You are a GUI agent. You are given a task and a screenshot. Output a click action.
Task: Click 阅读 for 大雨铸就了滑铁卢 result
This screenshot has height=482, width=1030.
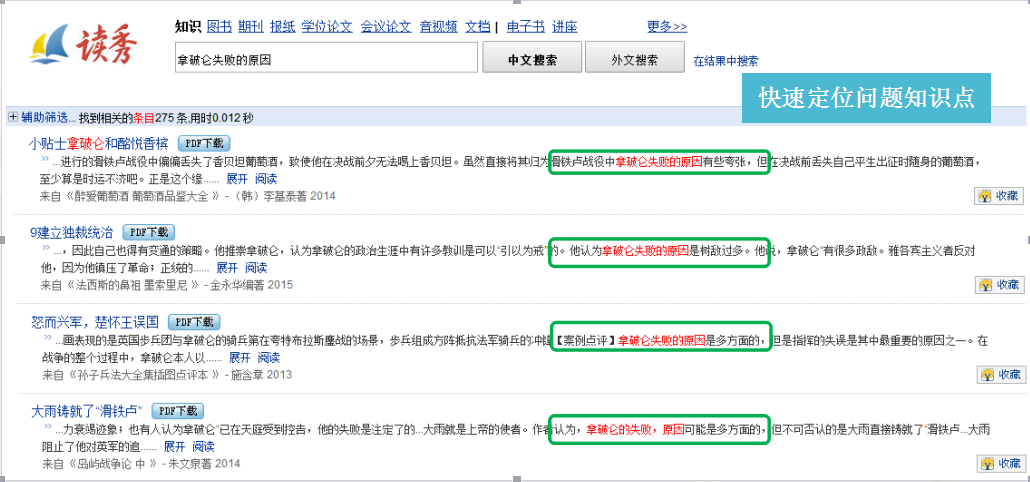[x=204, y=447]
